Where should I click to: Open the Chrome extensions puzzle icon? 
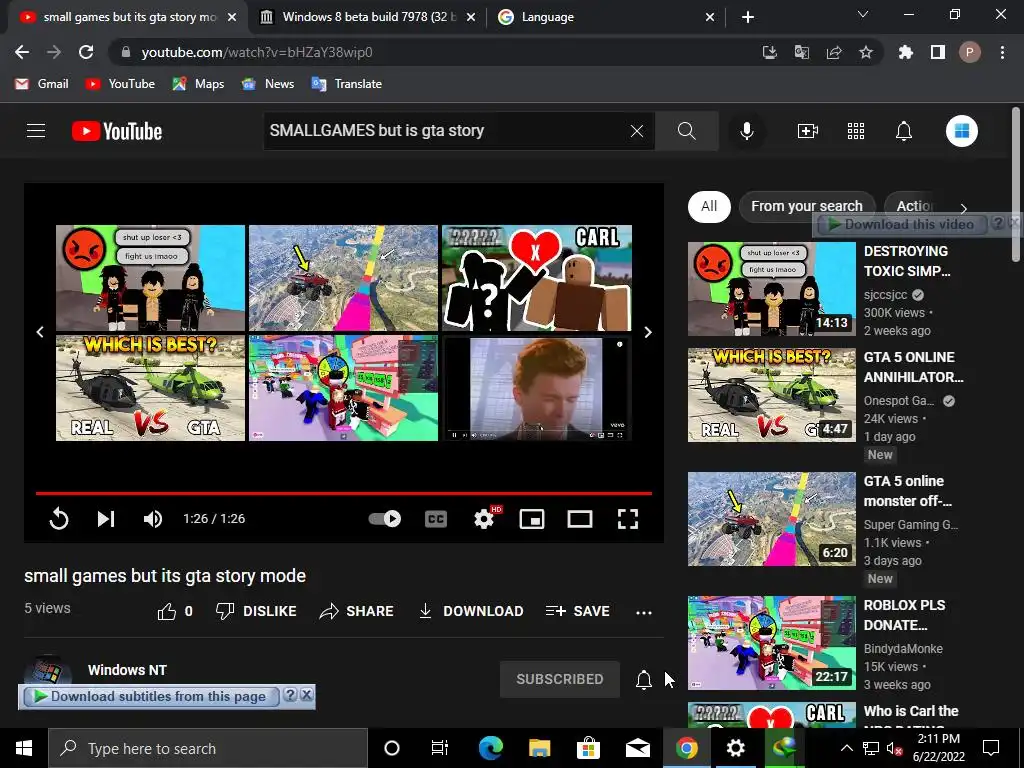coord(906,52)
